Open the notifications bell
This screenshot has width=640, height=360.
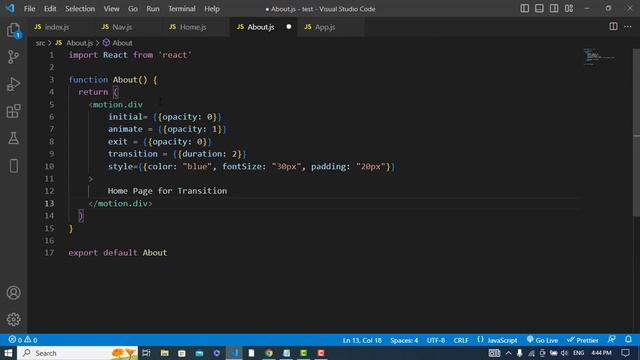click(x=628, y=340)
